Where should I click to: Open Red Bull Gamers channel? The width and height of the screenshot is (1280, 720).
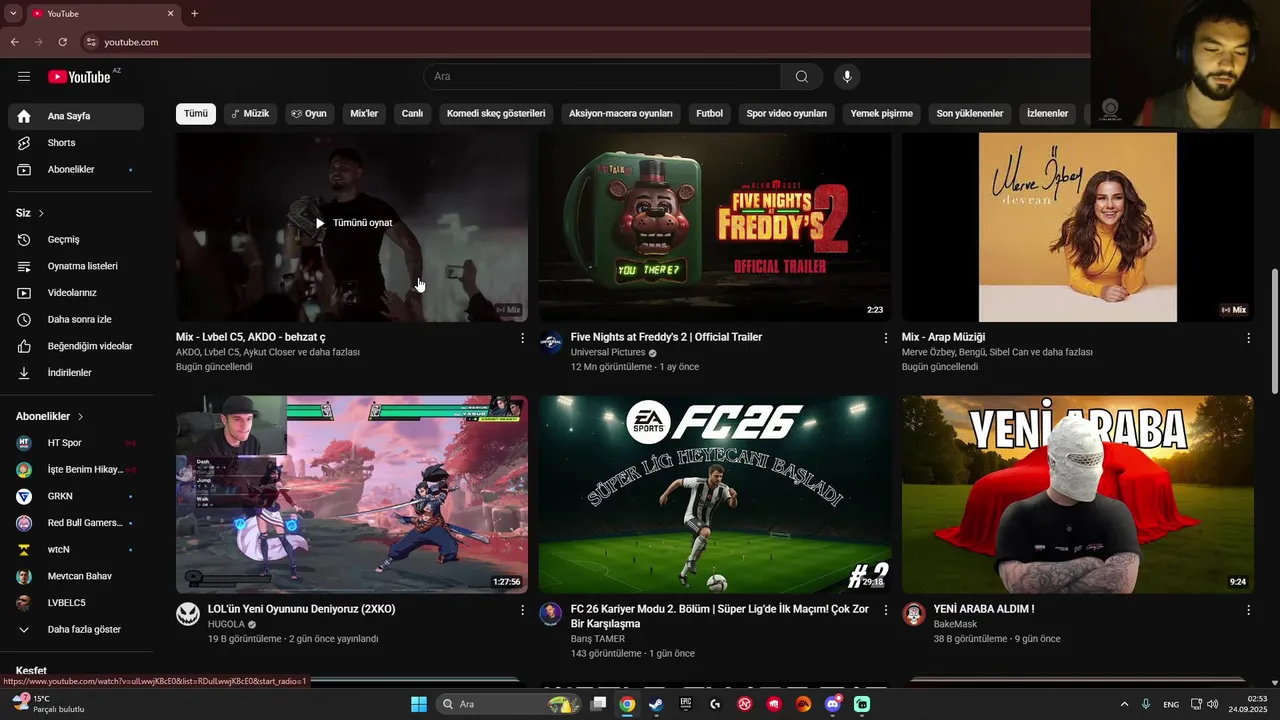76,523
